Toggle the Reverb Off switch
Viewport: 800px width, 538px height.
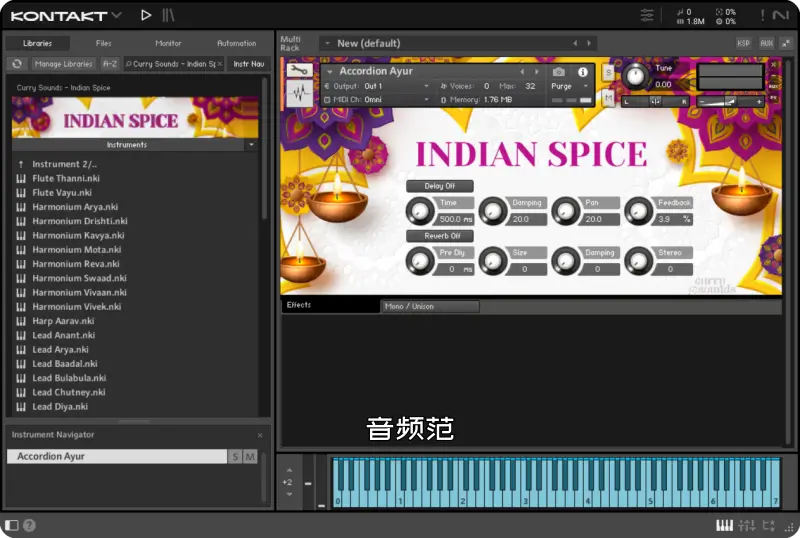click(440, 236)
